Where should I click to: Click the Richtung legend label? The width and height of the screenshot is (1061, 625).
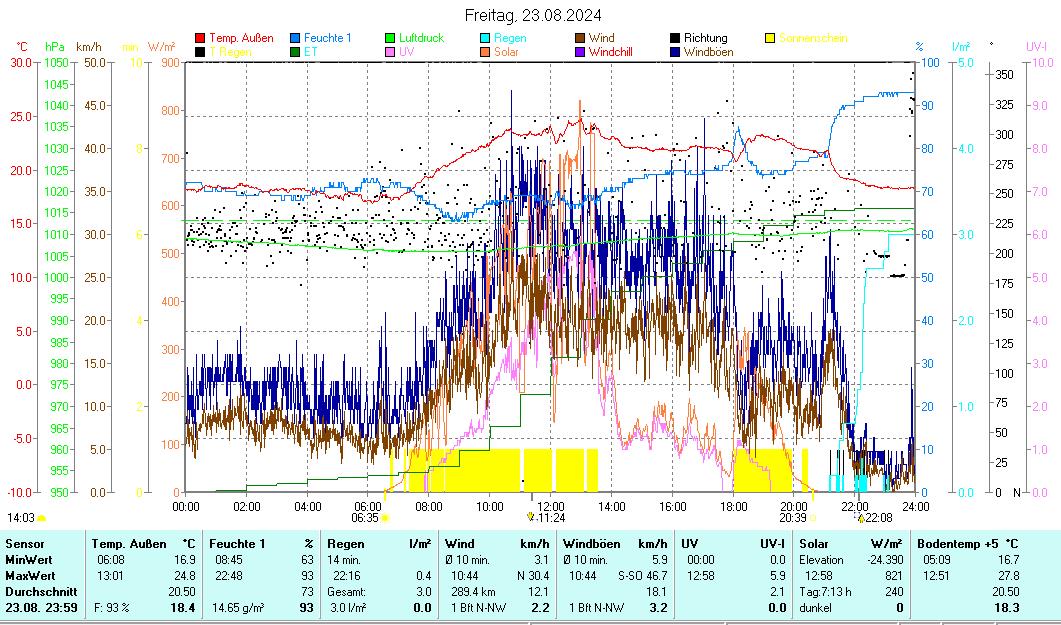[705, 38]
